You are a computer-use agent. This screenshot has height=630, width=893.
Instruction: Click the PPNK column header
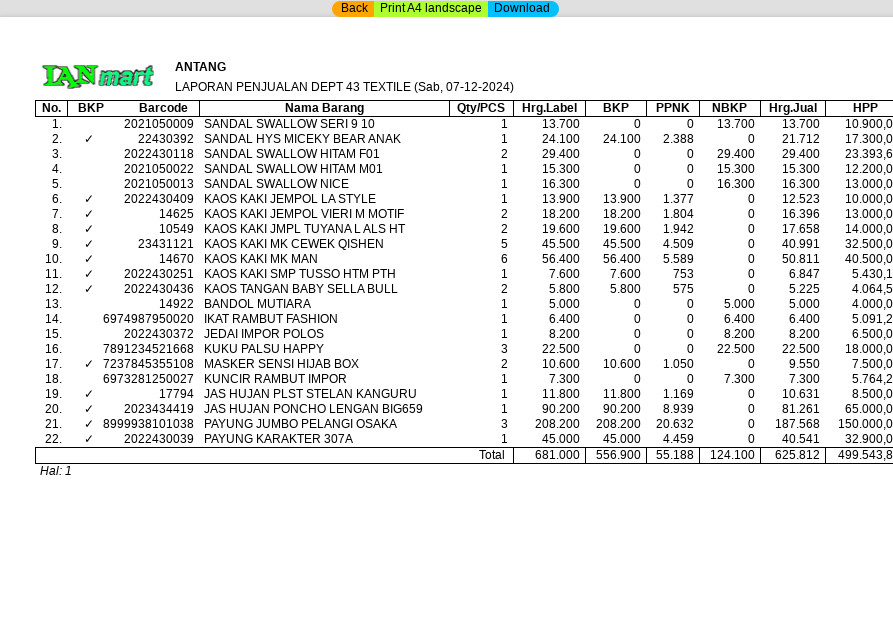click(672, 108)
